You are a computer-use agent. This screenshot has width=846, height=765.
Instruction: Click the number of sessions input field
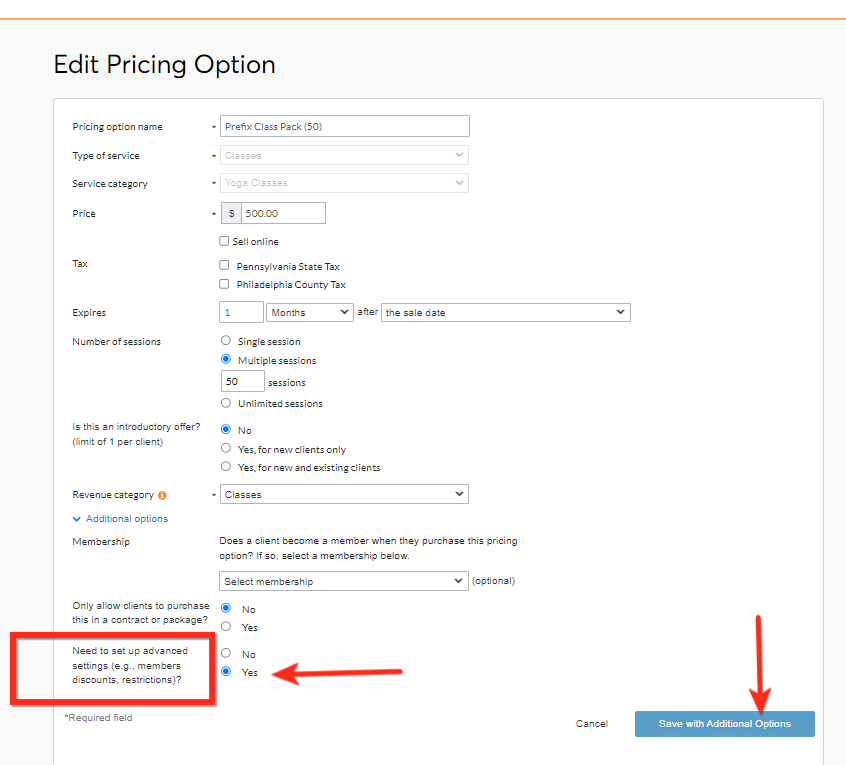point(242,381)
